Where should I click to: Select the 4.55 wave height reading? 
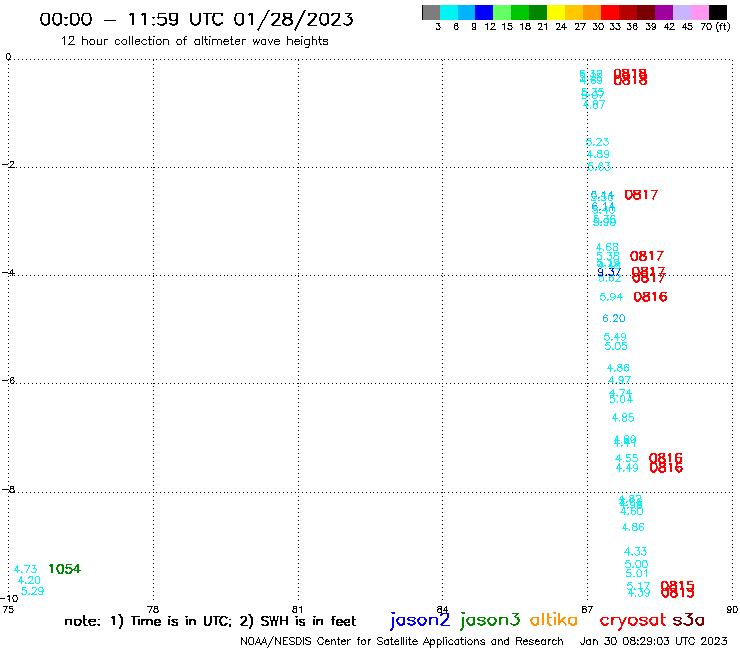[627, 458]
